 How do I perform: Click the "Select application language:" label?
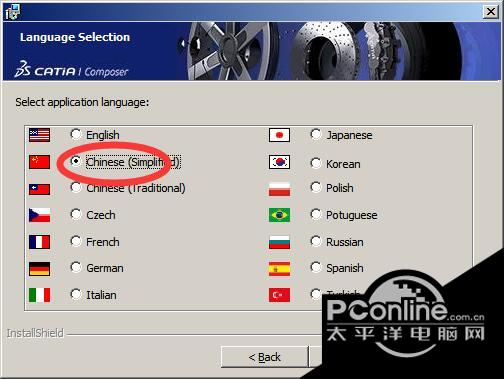point(82,102)
